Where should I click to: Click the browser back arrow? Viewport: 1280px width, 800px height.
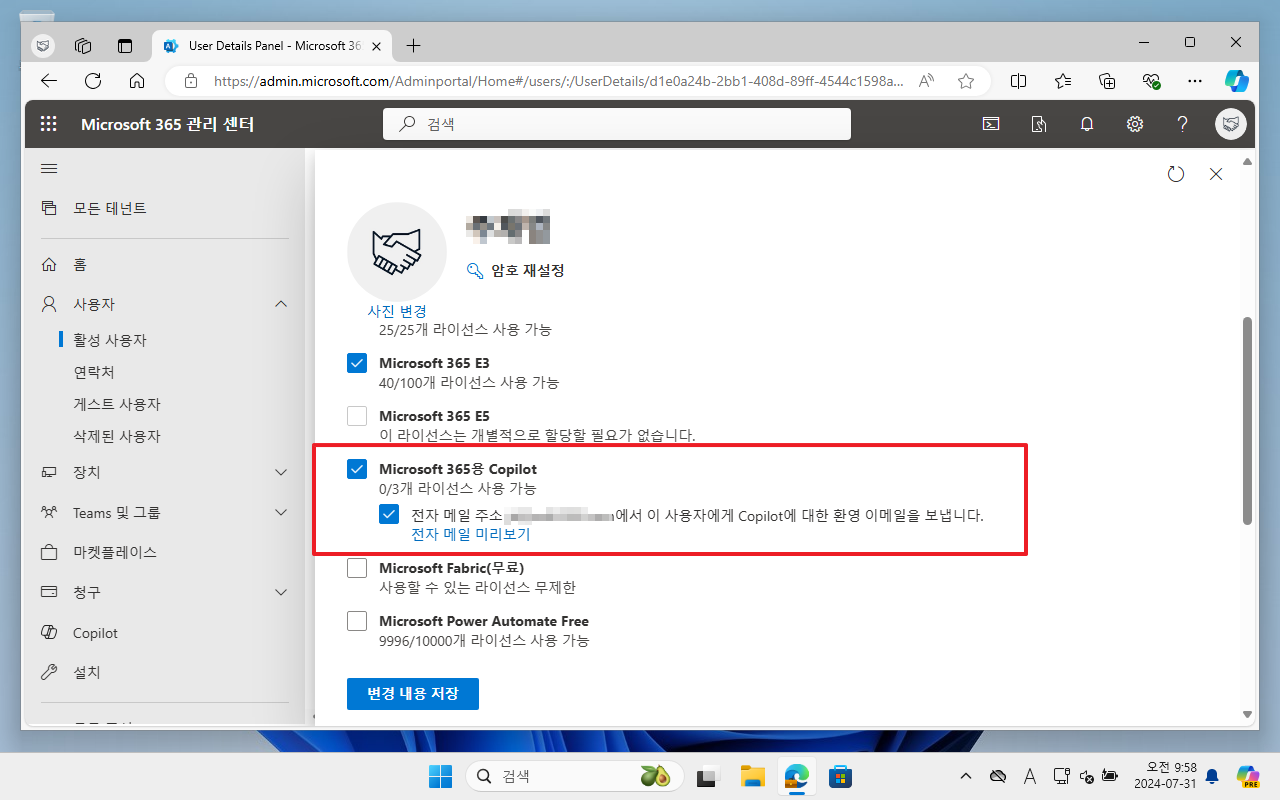point(49,81)
